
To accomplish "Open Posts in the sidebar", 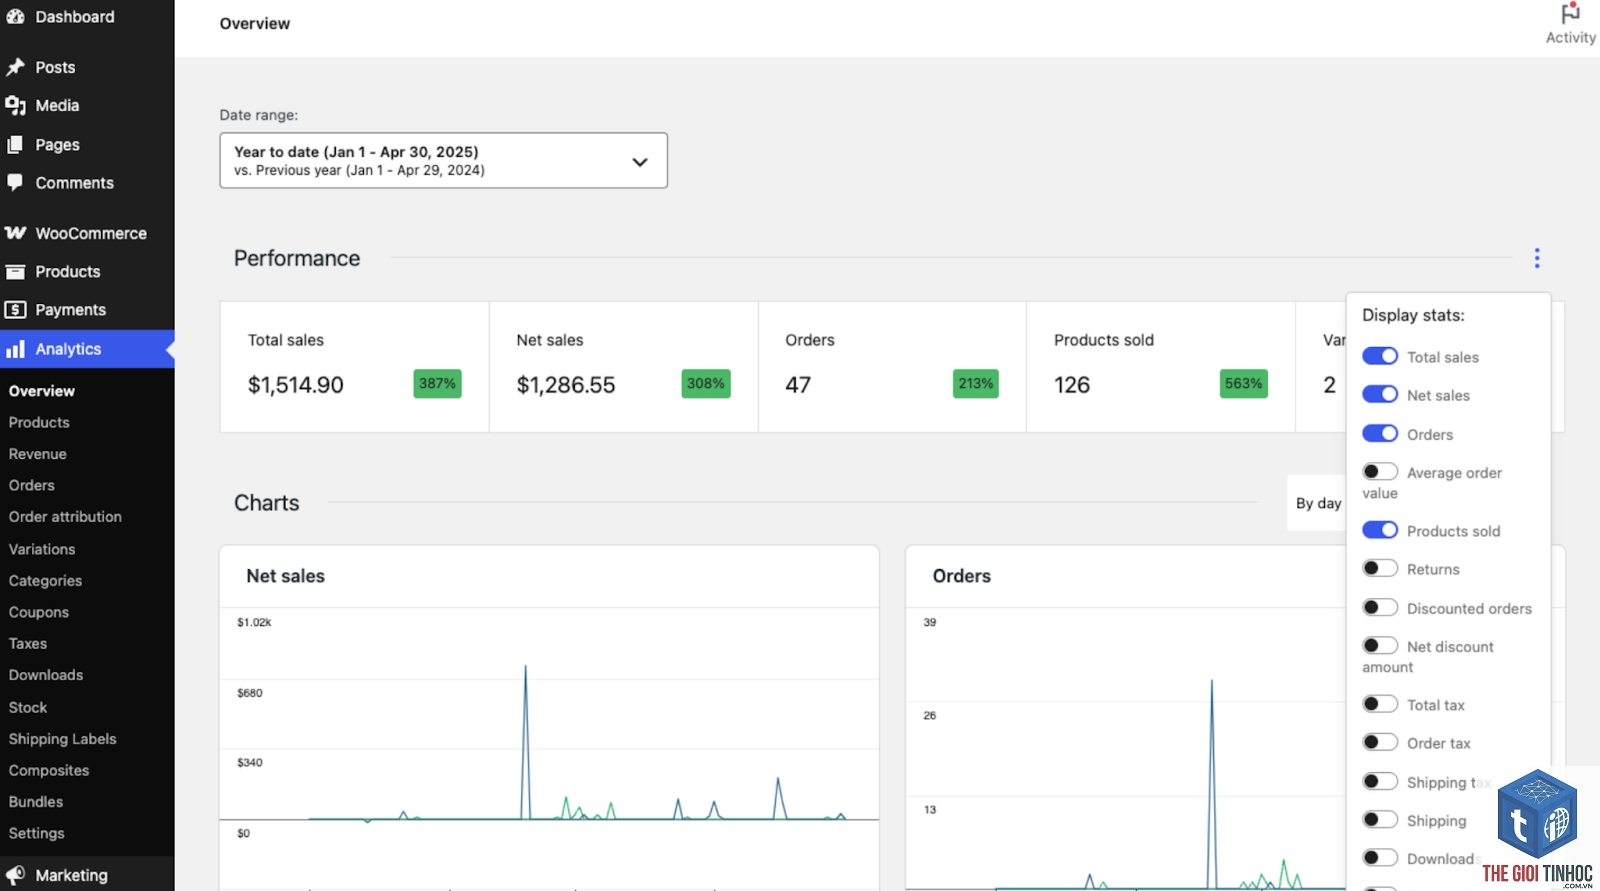I will [55, 67].
